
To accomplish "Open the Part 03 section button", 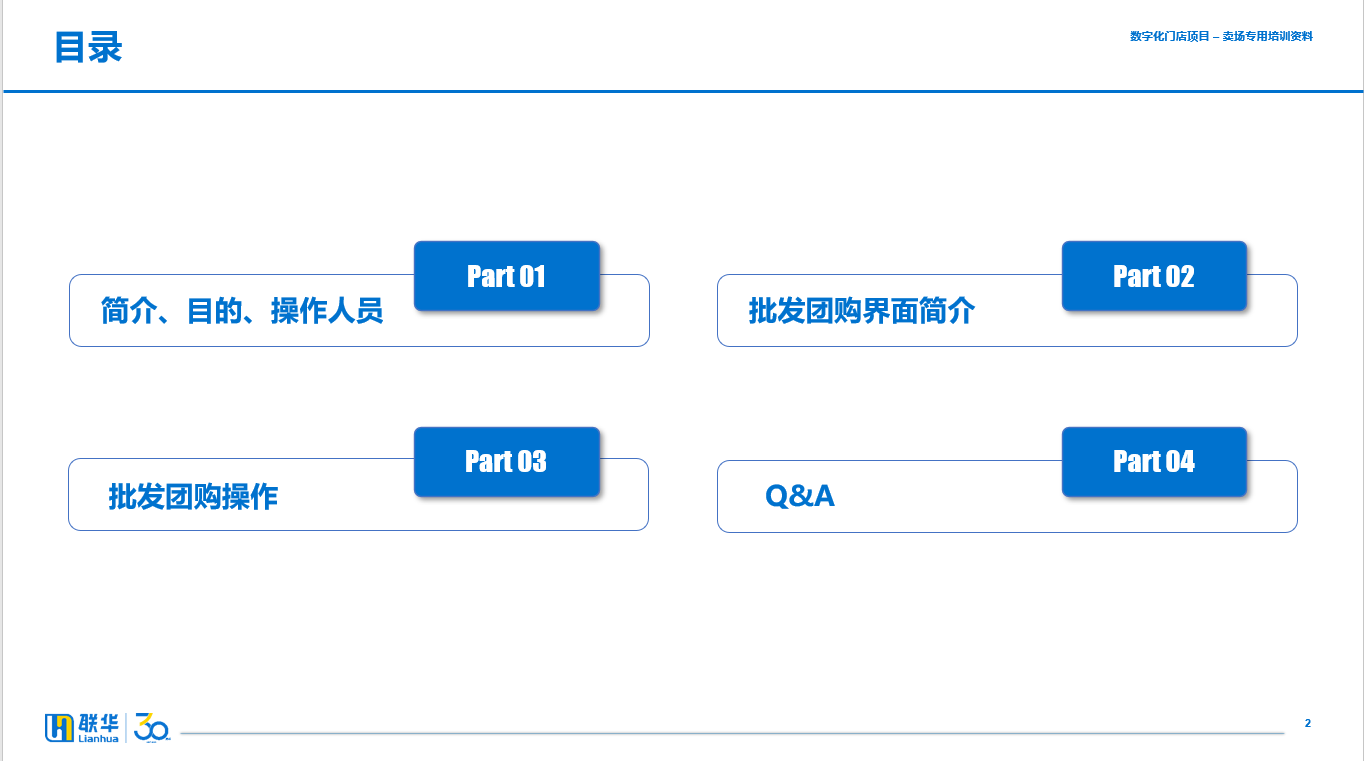I will click(506, 461).
